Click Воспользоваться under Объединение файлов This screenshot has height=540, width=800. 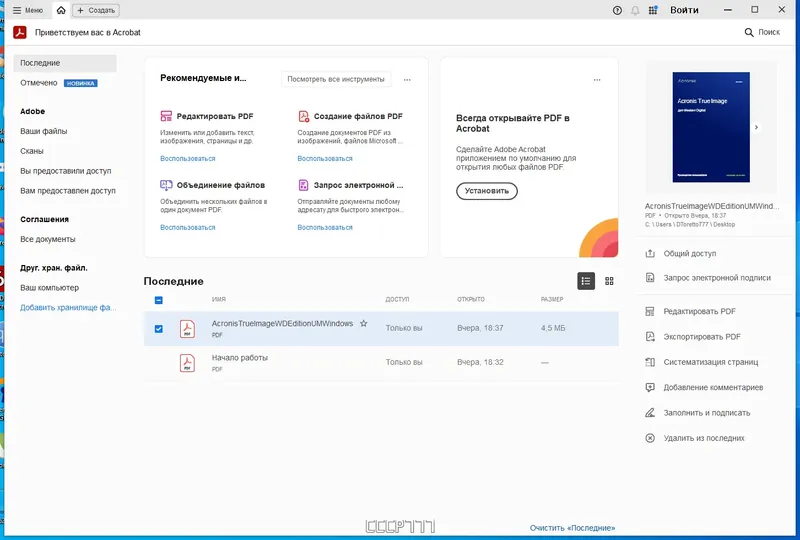(188, 228)
